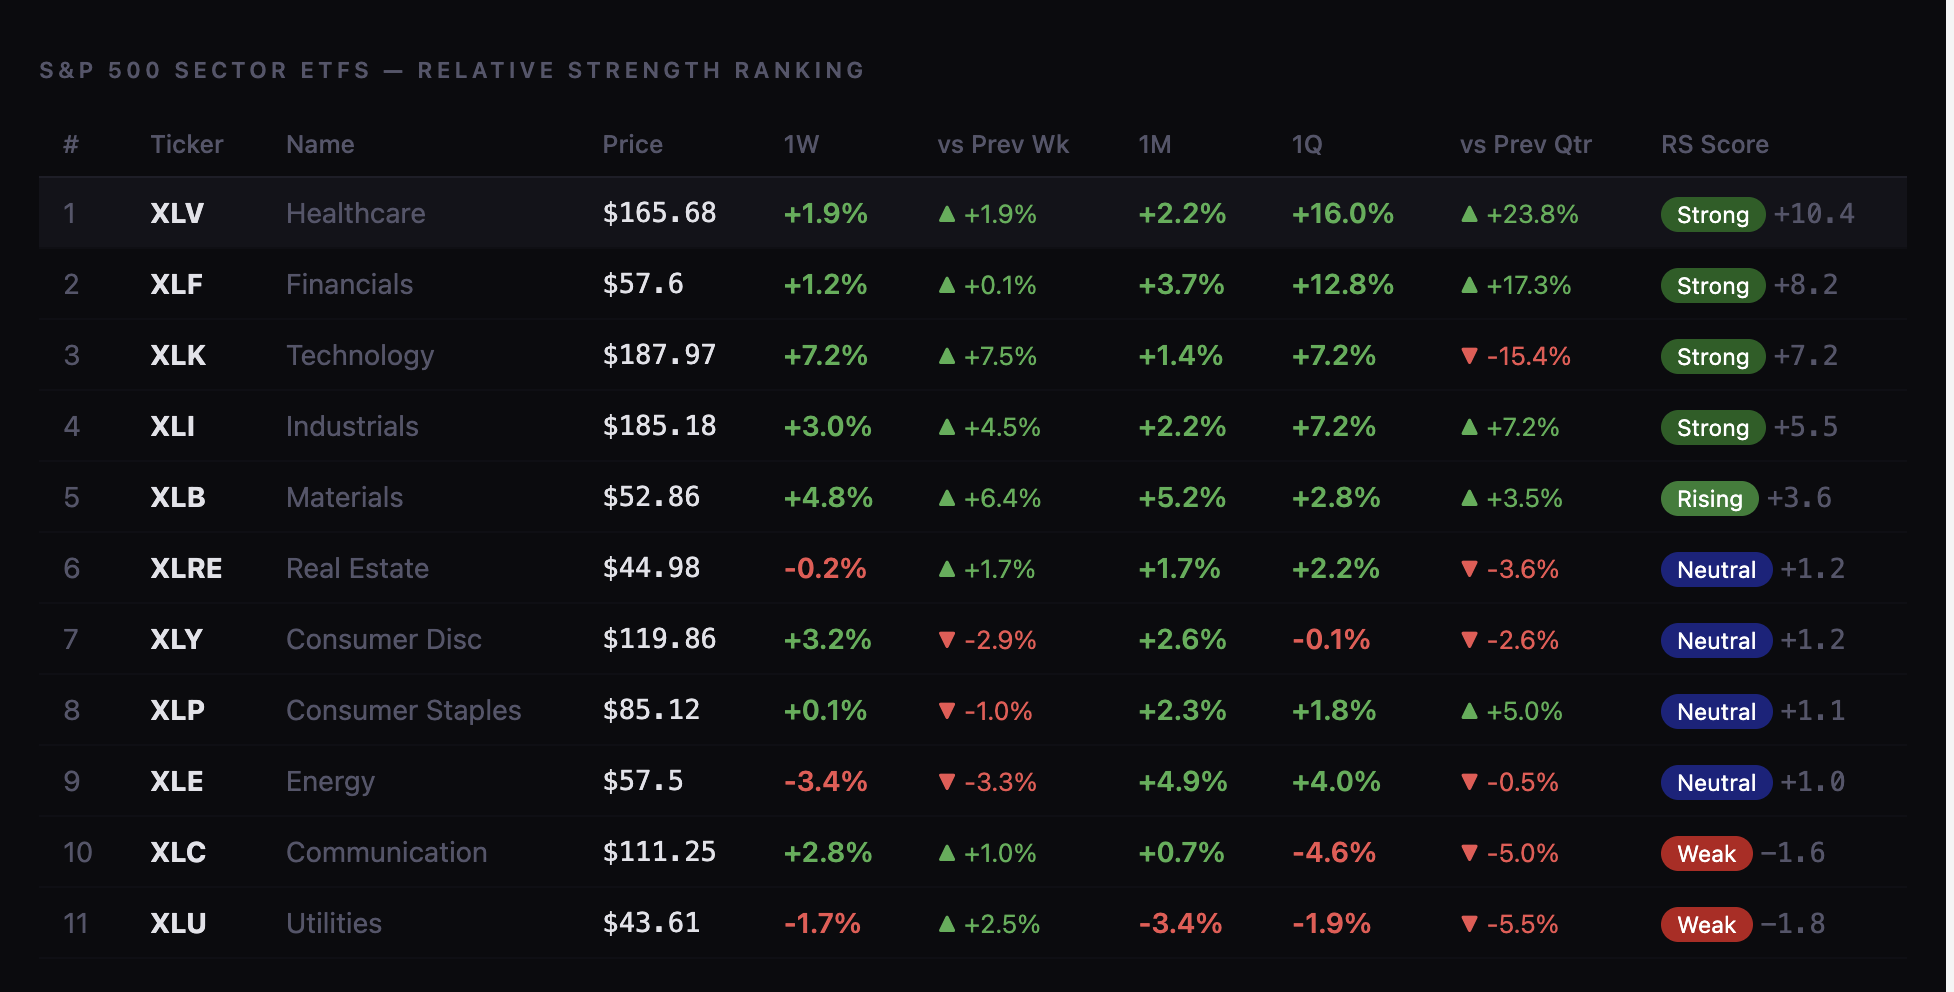Click the 1W column header
This screenshot has width=1954, height=992.
(x=801, y=144)
